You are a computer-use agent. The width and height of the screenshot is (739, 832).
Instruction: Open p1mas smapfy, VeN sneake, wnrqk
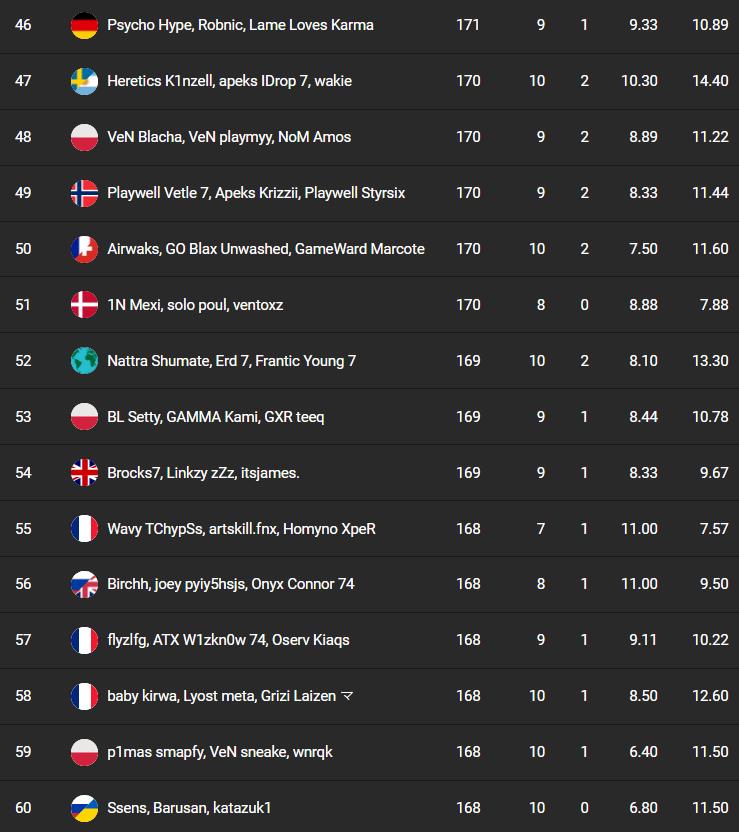220,752
